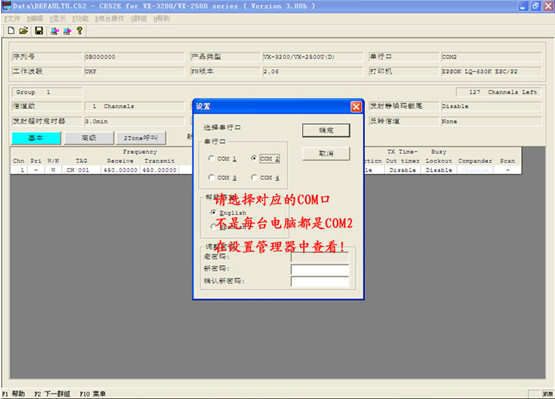Confirm the dialog with 确定 button
Viewport: 555px width, 399px height.
(x=326, y=130)
